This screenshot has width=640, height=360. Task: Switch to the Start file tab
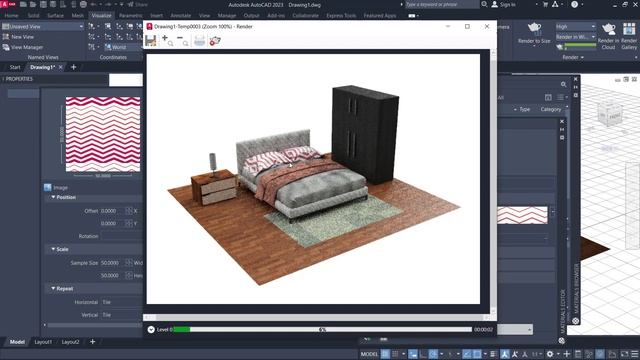(x=15, y=67)
